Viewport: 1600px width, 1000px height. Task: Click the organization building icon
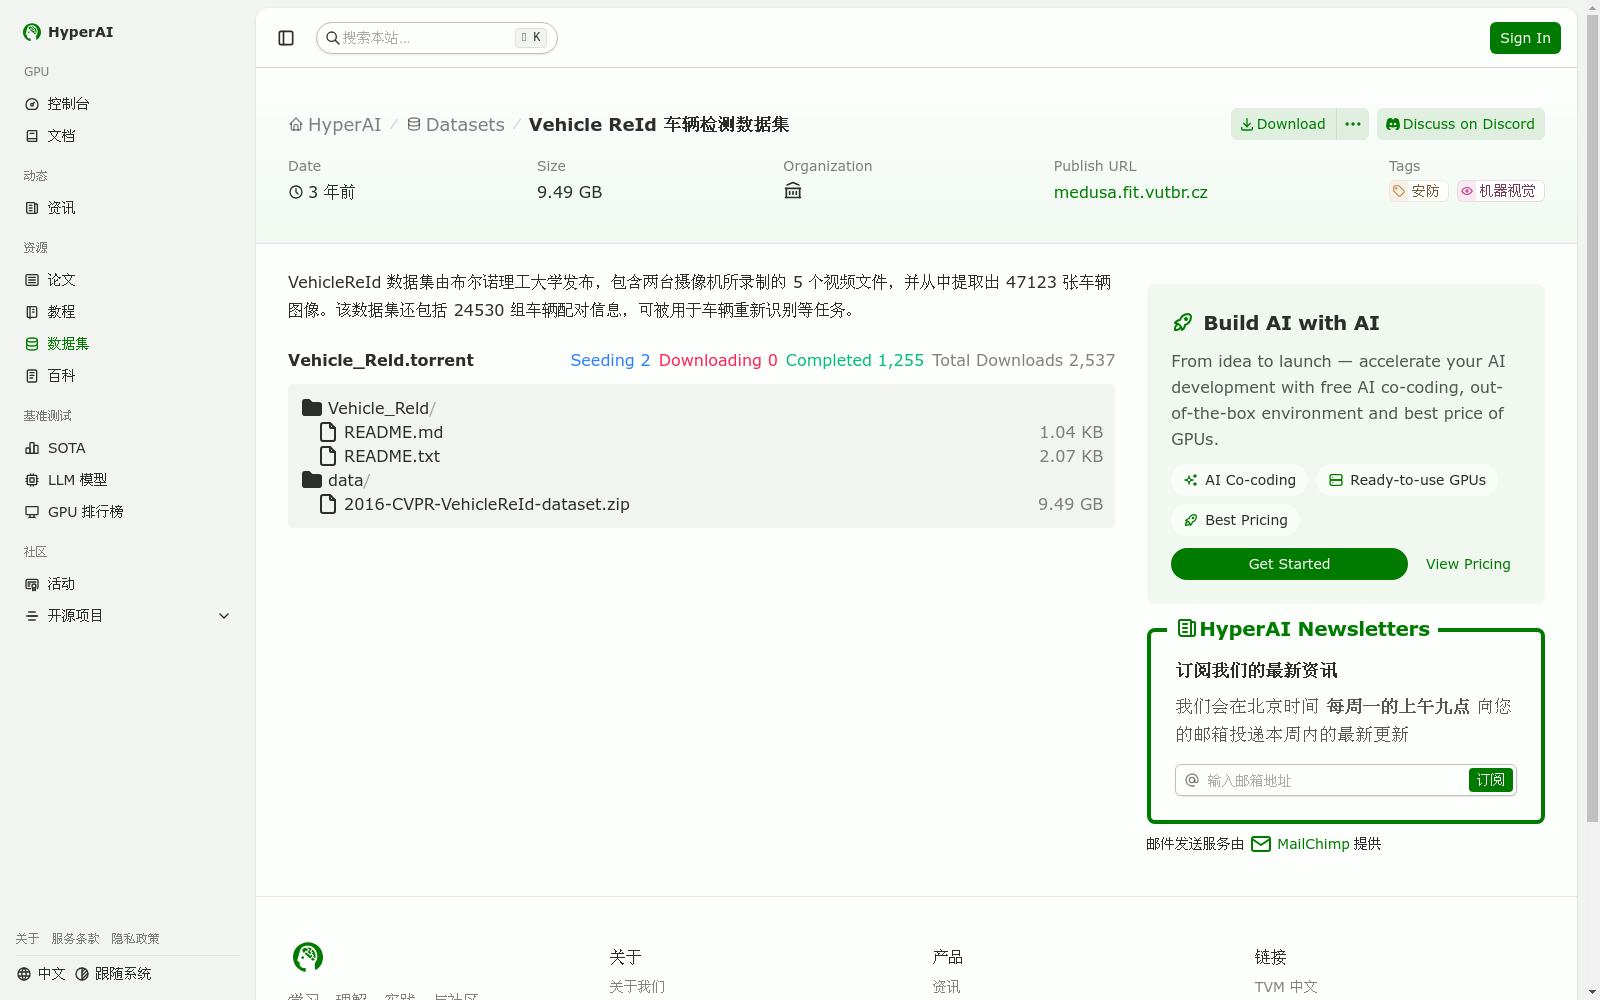pyautogui.click(x=793, y=191)
